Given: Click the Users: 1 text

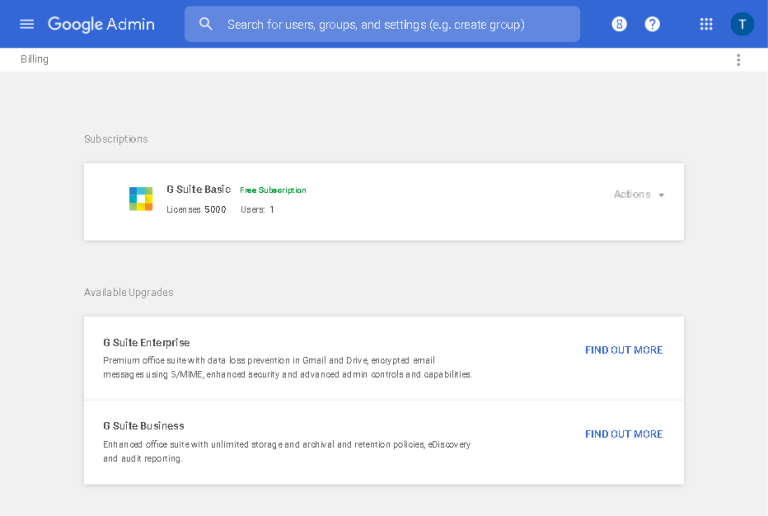Looking at the screenshot, I should (x=257, y=210).
